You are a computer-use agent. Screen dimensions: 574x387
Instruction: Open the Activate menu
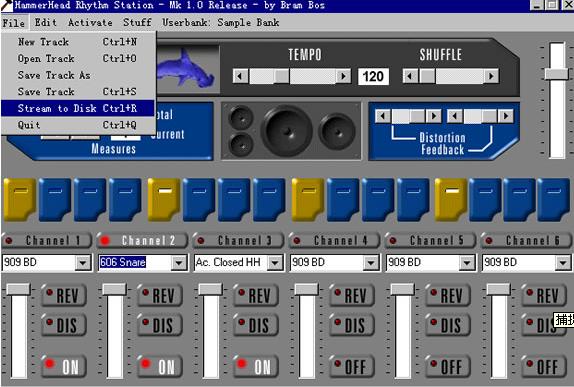coord(90,23)
